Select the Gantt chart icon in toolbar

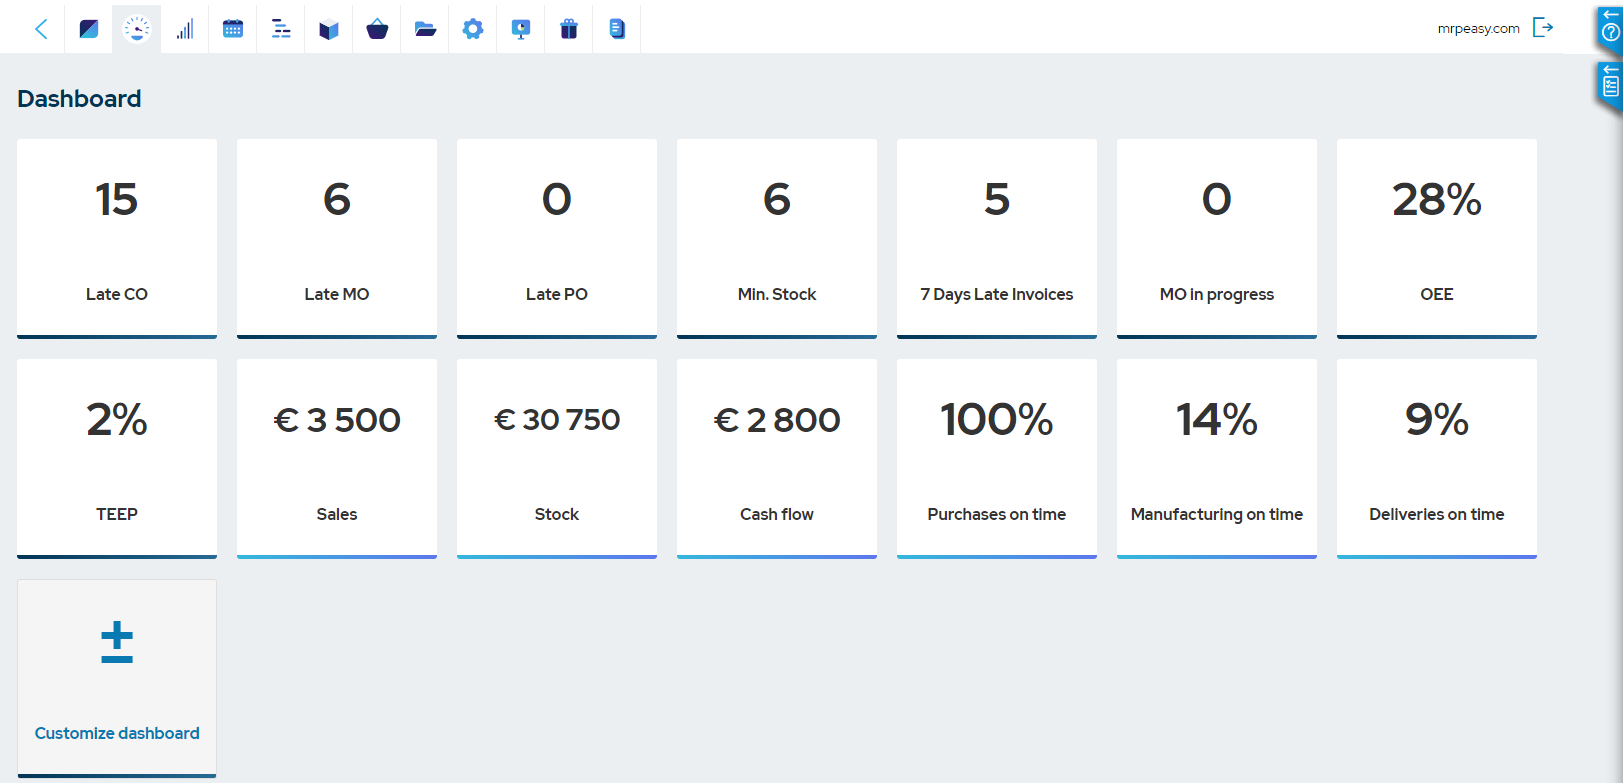pyautogui.click(x=281, y=29)
